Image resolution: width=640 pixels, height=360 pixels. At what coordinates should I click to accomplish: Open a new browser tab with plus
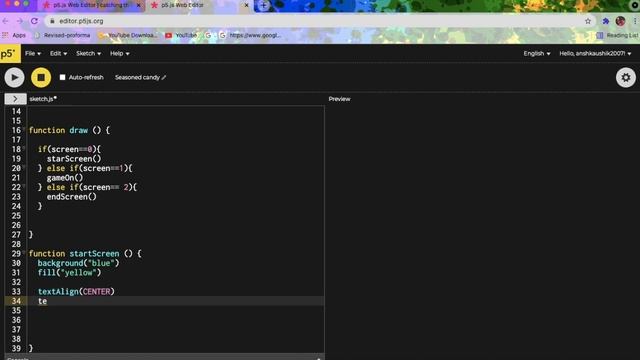coord(263,5)
